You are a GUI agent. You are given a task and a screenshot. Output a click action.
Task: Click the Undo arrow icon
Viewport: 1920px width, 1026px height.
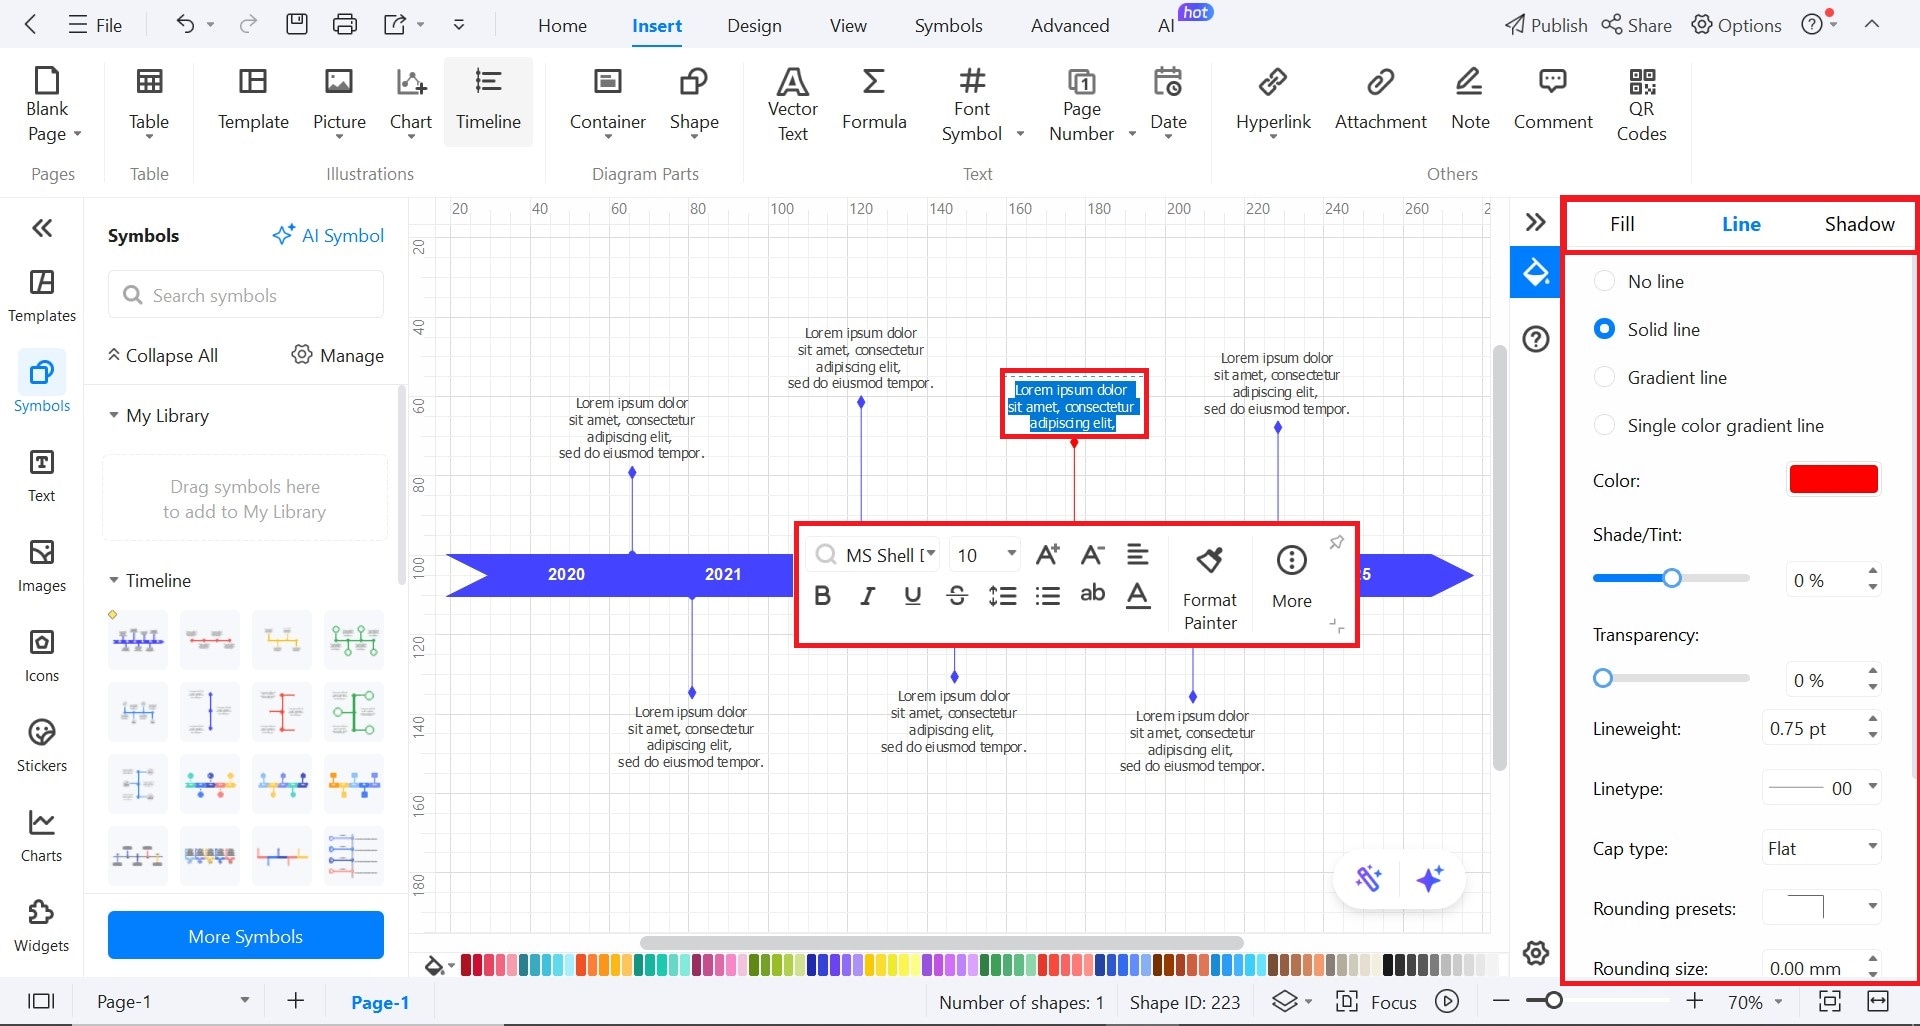[x=185, y=25]
